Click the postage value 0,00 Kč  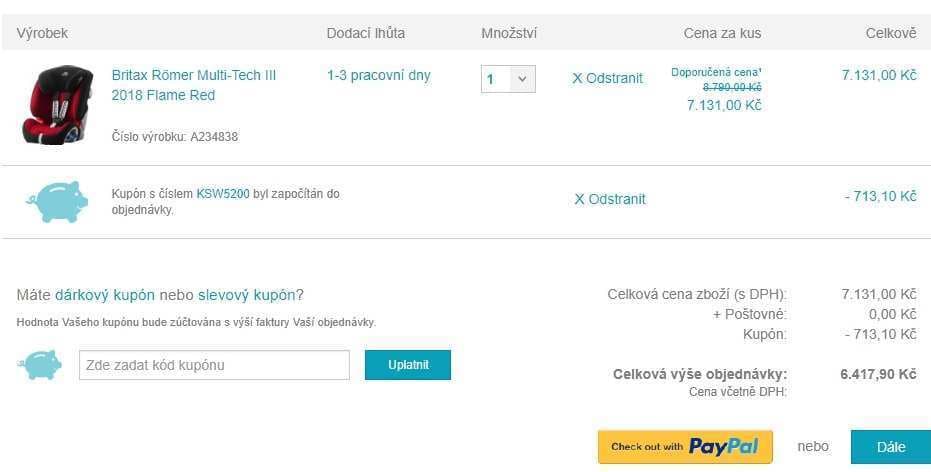(x=892, y=314)
